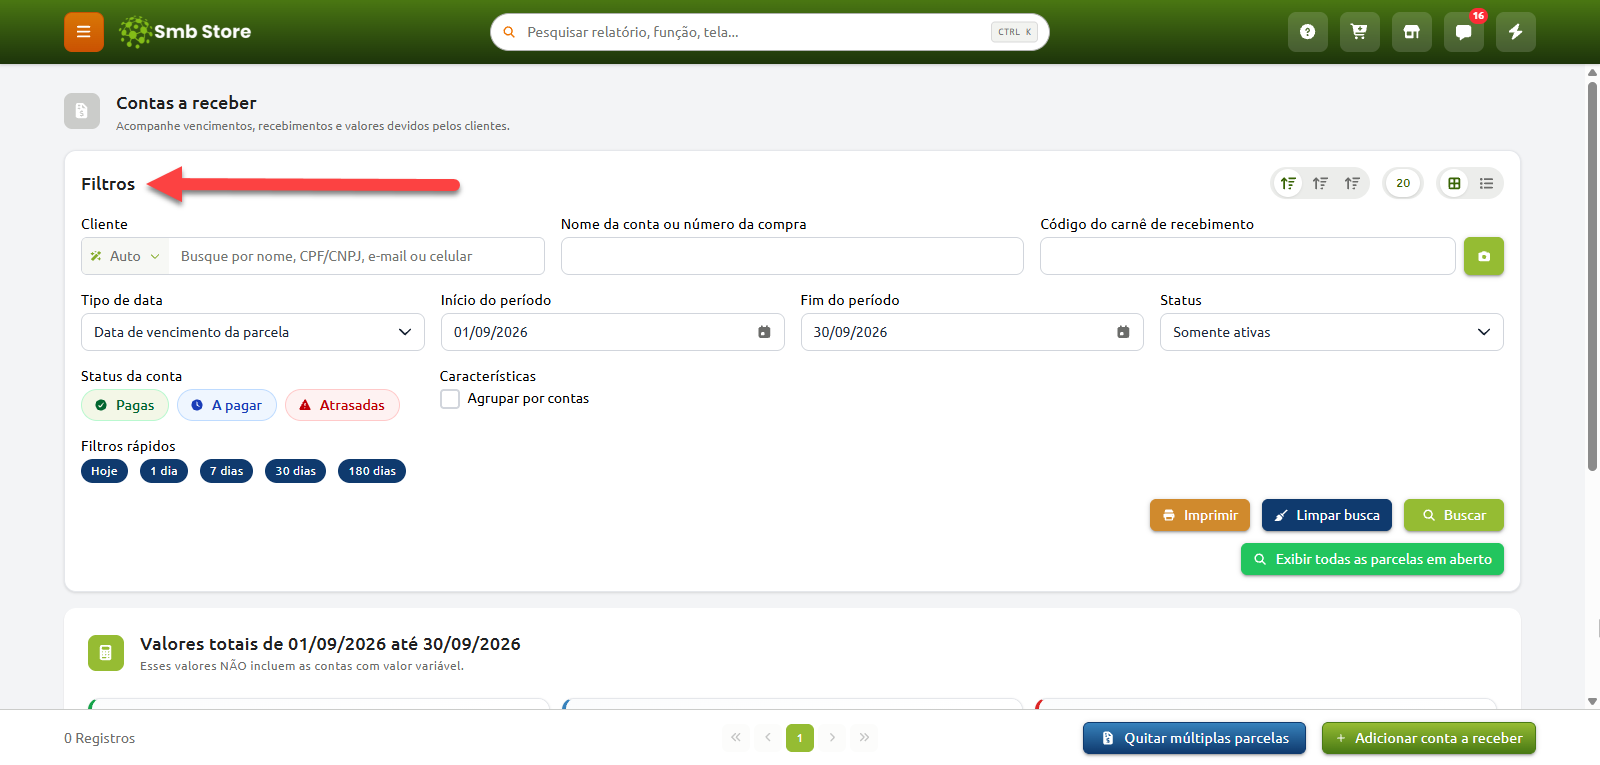Click the Buscar button

point(1454,515)
